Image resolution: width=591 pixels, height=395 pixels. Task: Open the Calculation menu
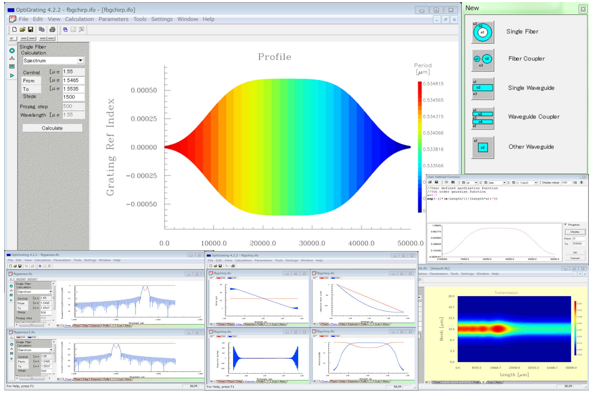point(79,19)
